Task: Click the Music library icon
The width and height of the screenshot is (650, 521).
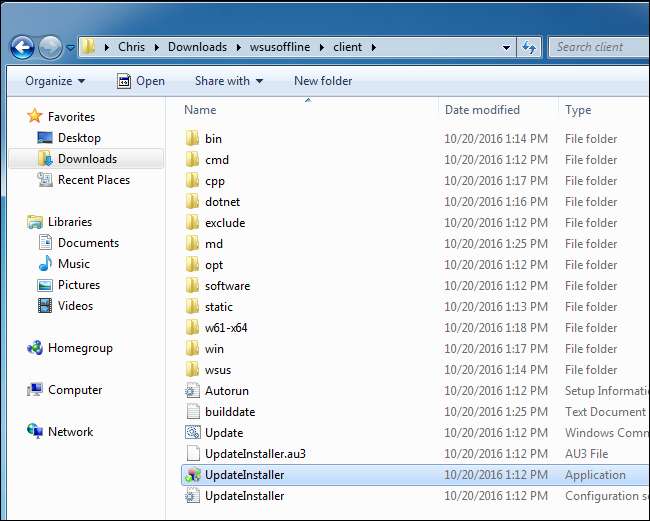Action: (45, 264)
